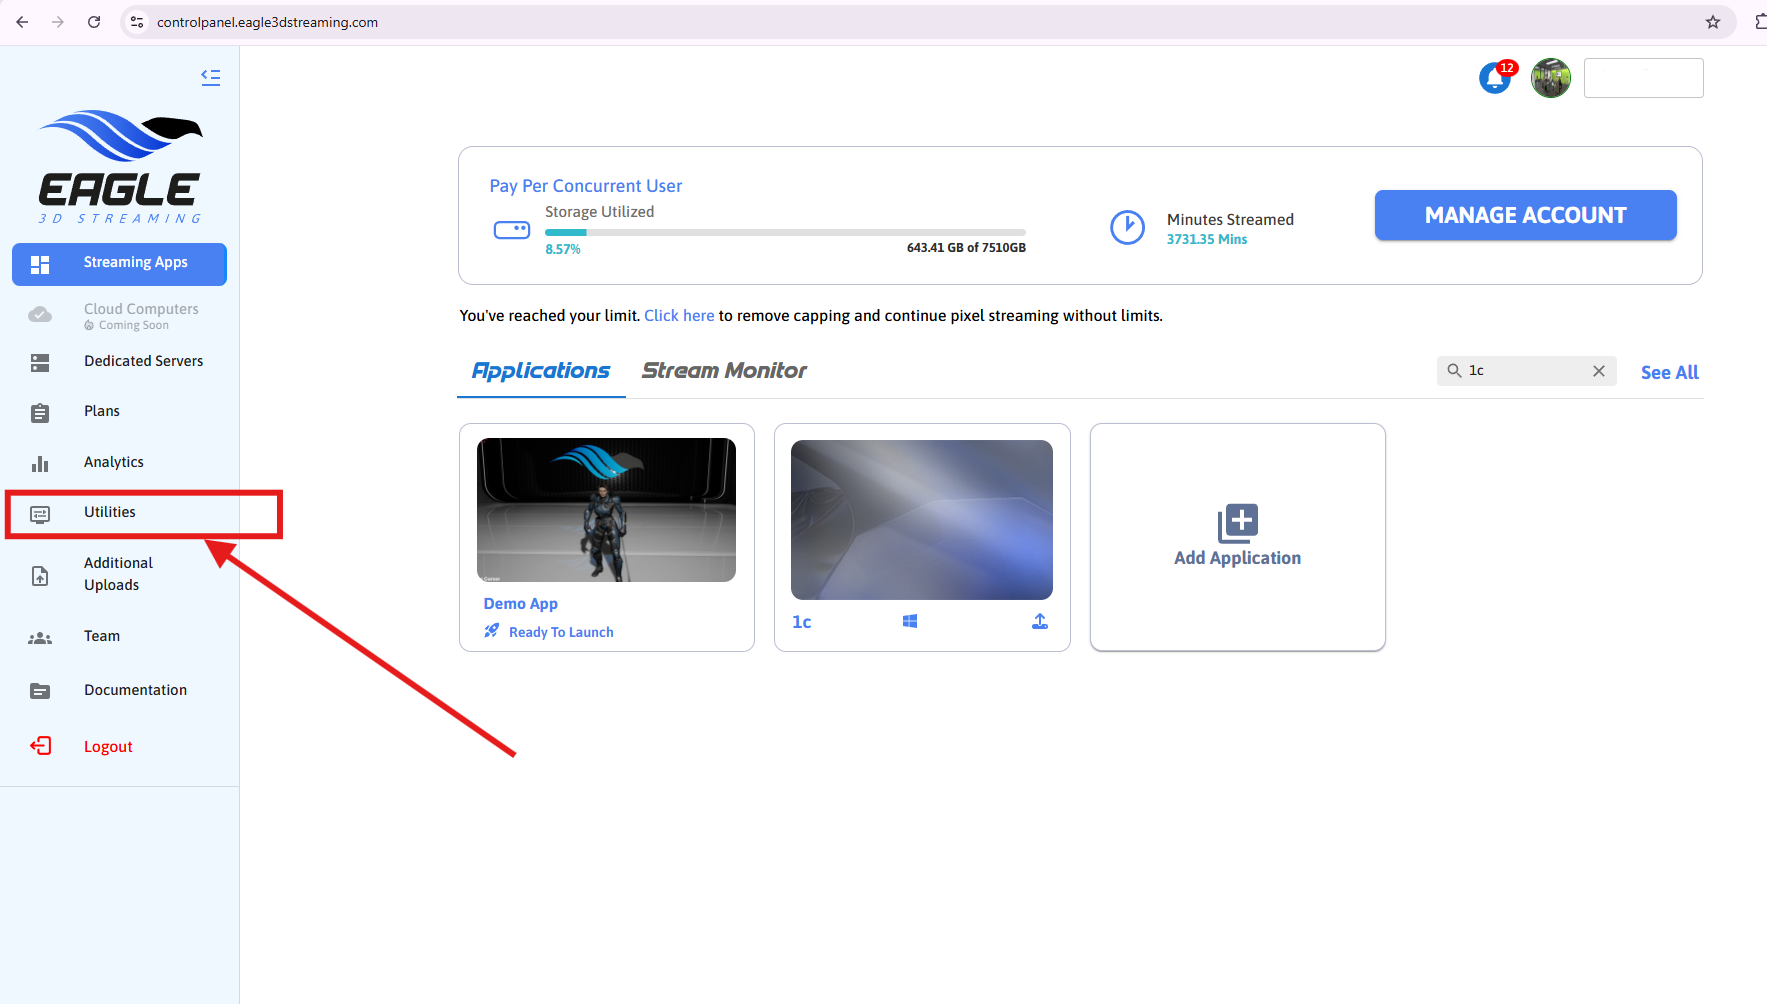The height and width of the screenshot is (1004, 1767).
Task: Click the See All link
Action: coord(1669,372)
